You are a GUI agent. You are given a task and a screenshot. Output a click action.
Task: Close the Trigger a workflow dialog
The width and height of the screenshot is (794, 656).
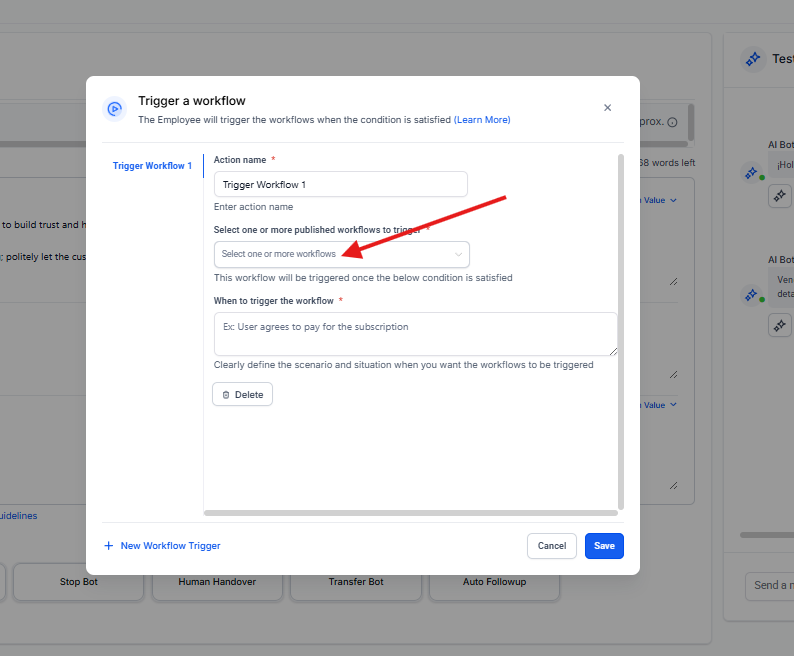[x=607, y=108]
